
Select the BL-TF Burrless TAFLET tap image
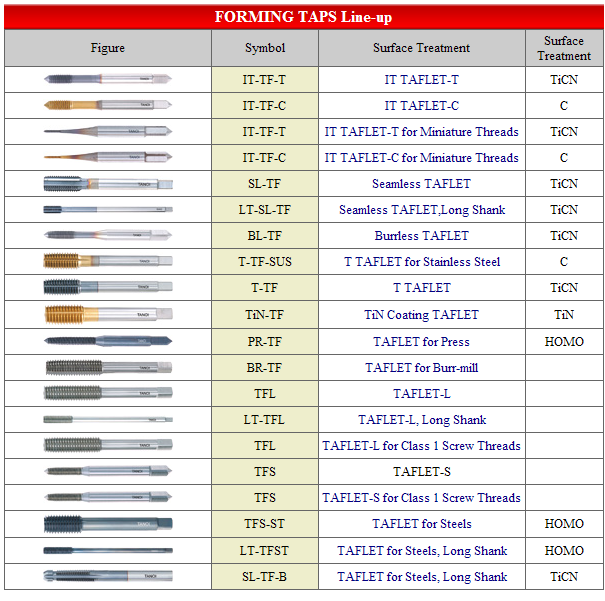pyautogui.click(x=108, y=235)
